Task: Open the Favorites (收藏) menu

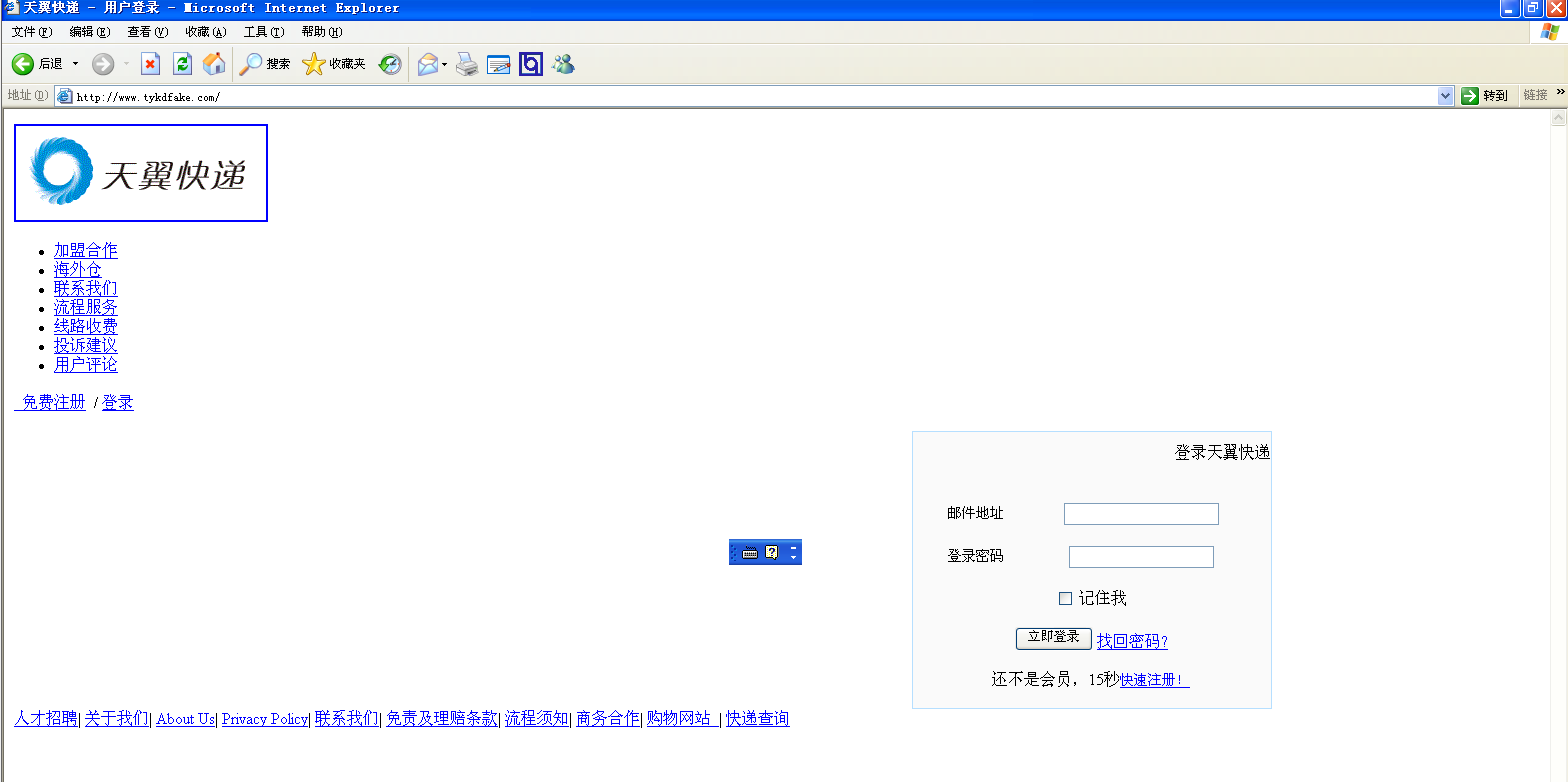Action: (x=206, y=32)
